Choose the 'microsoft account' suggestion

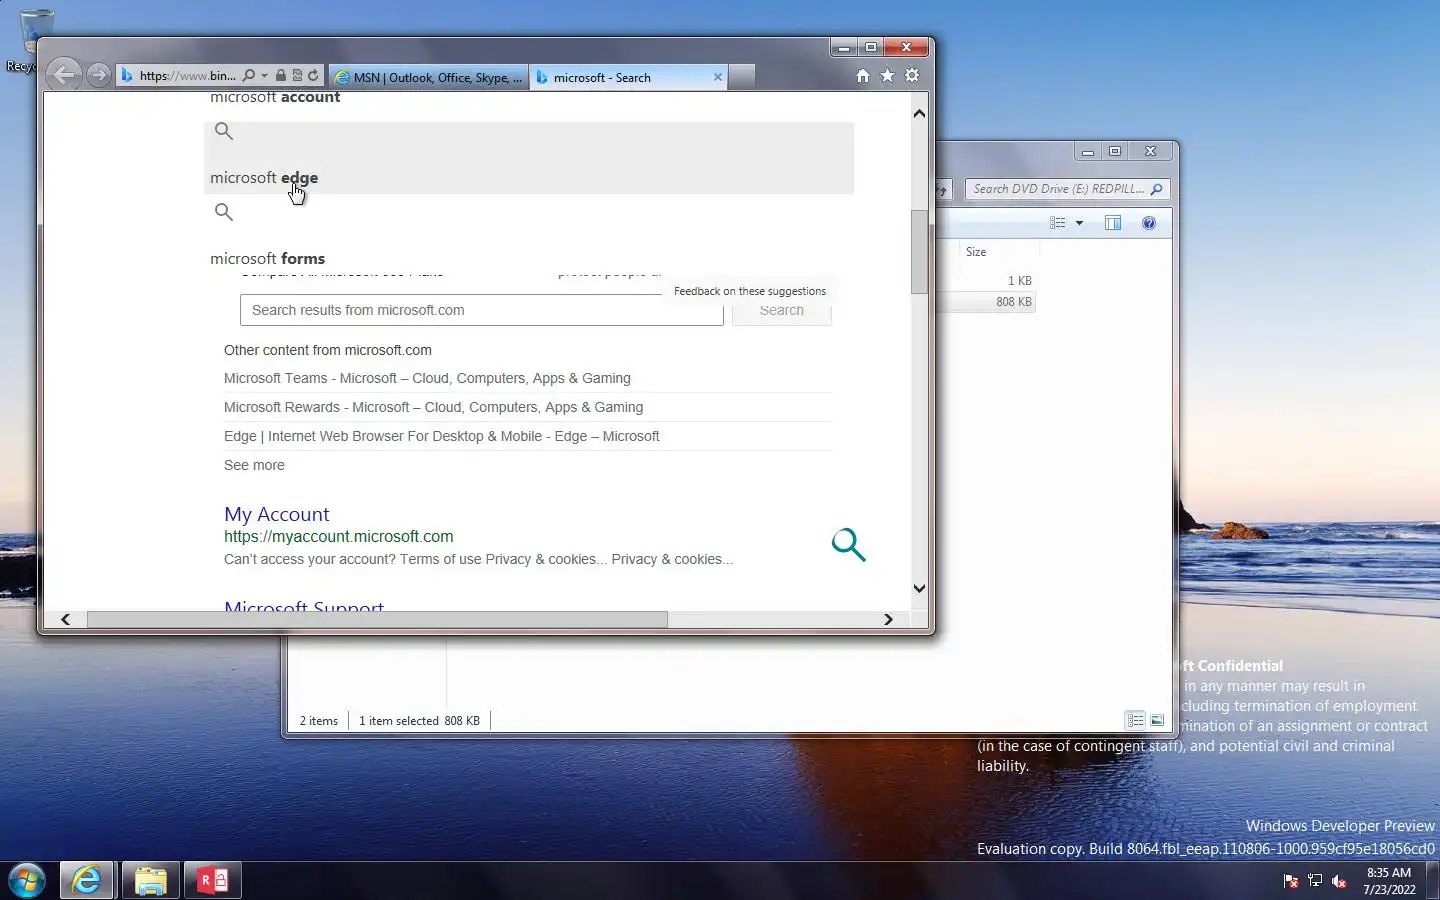(x=275, y=97)
